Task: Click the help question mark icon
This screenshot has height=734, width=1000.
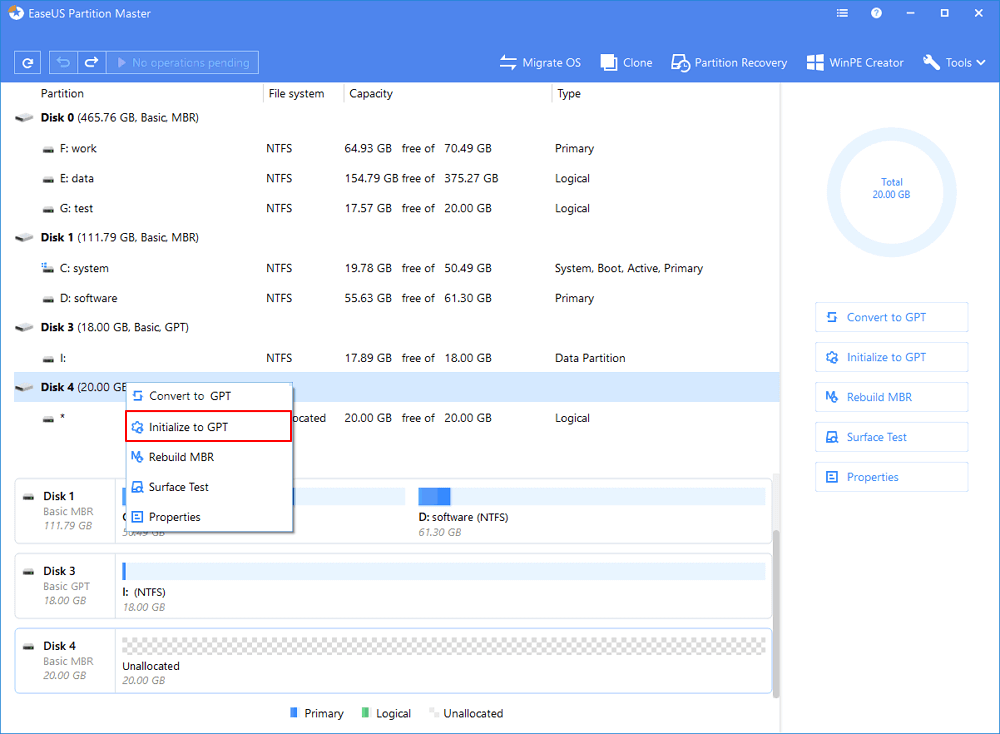Action: (x=876, y=14)
